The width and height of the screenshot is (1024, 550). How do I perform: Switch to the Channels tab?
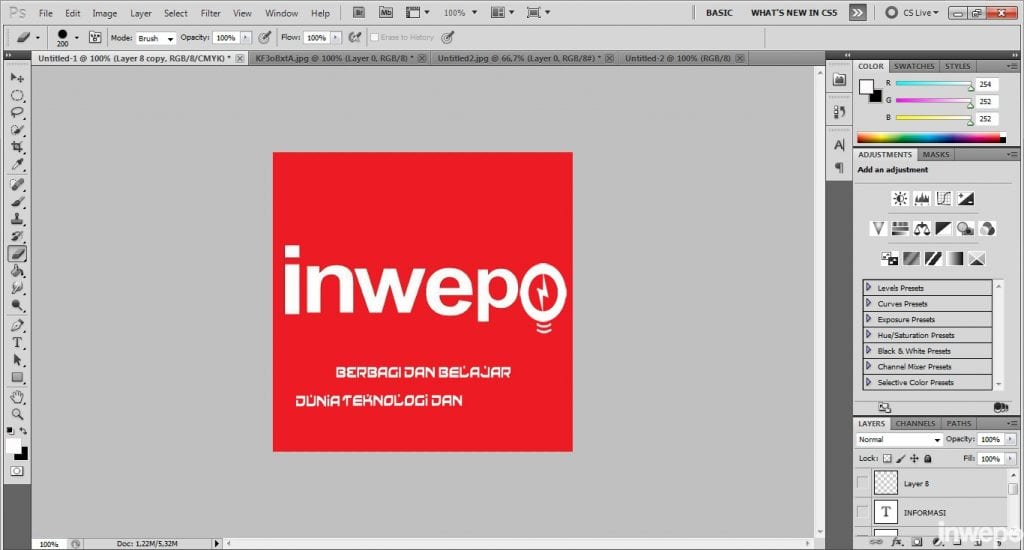coord(914,424)
